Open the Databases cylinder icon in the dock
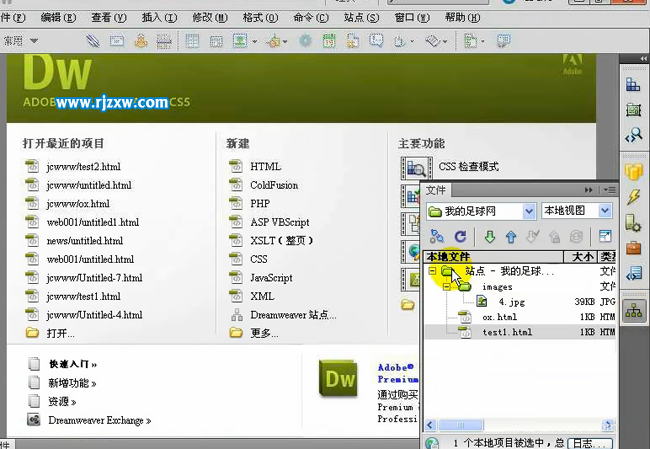Image resolution: width=650 pixels, height=449 pixels. tap(633, 171)
